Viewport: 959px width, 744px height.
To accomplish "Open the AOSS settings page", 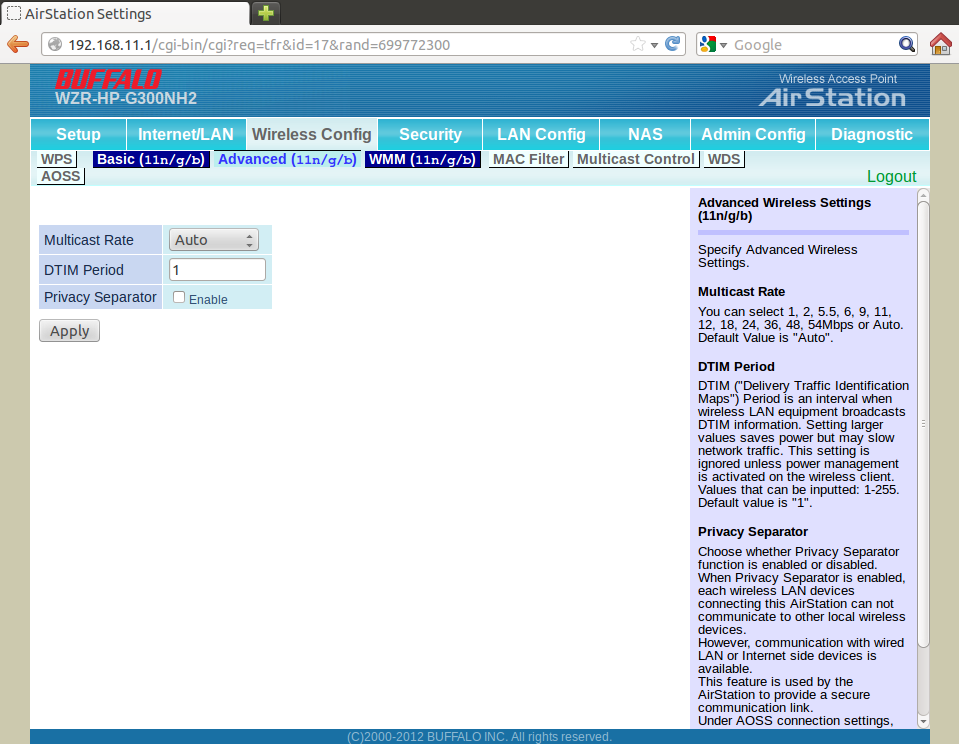I will pyautogui.click(x=61, y=176).
